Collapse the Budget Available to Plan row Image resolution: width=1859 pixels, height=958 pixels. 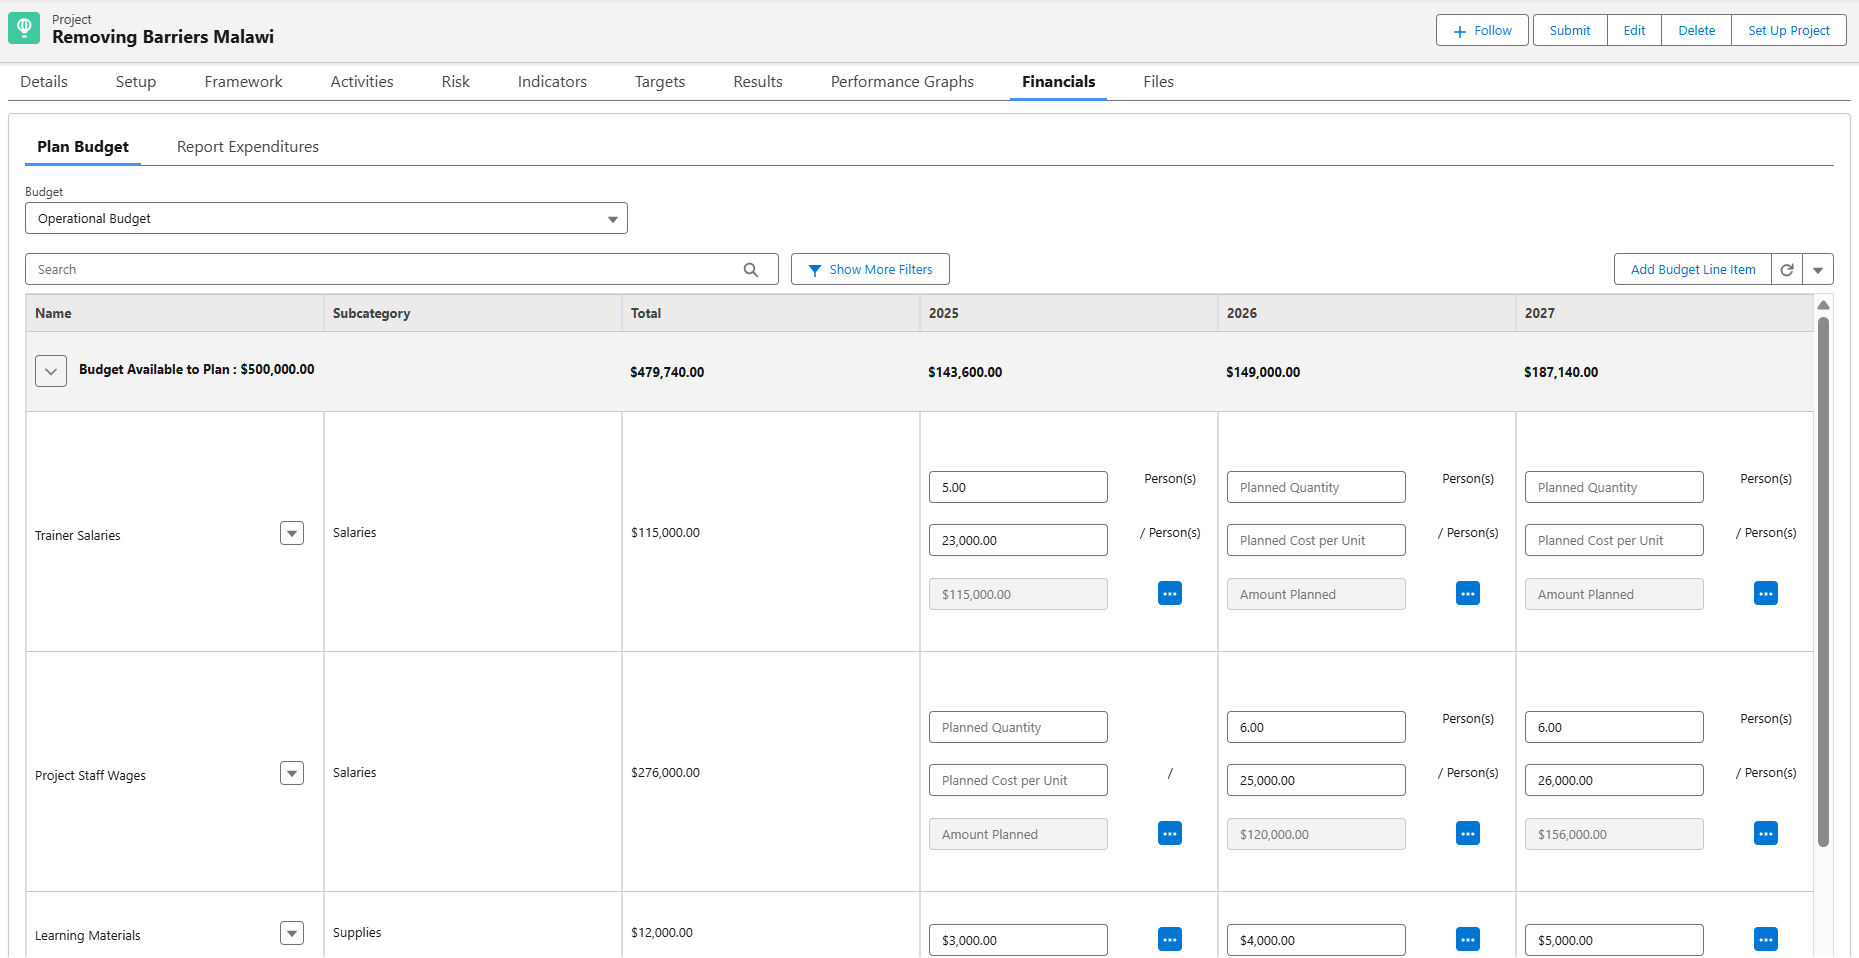[51, 371]
